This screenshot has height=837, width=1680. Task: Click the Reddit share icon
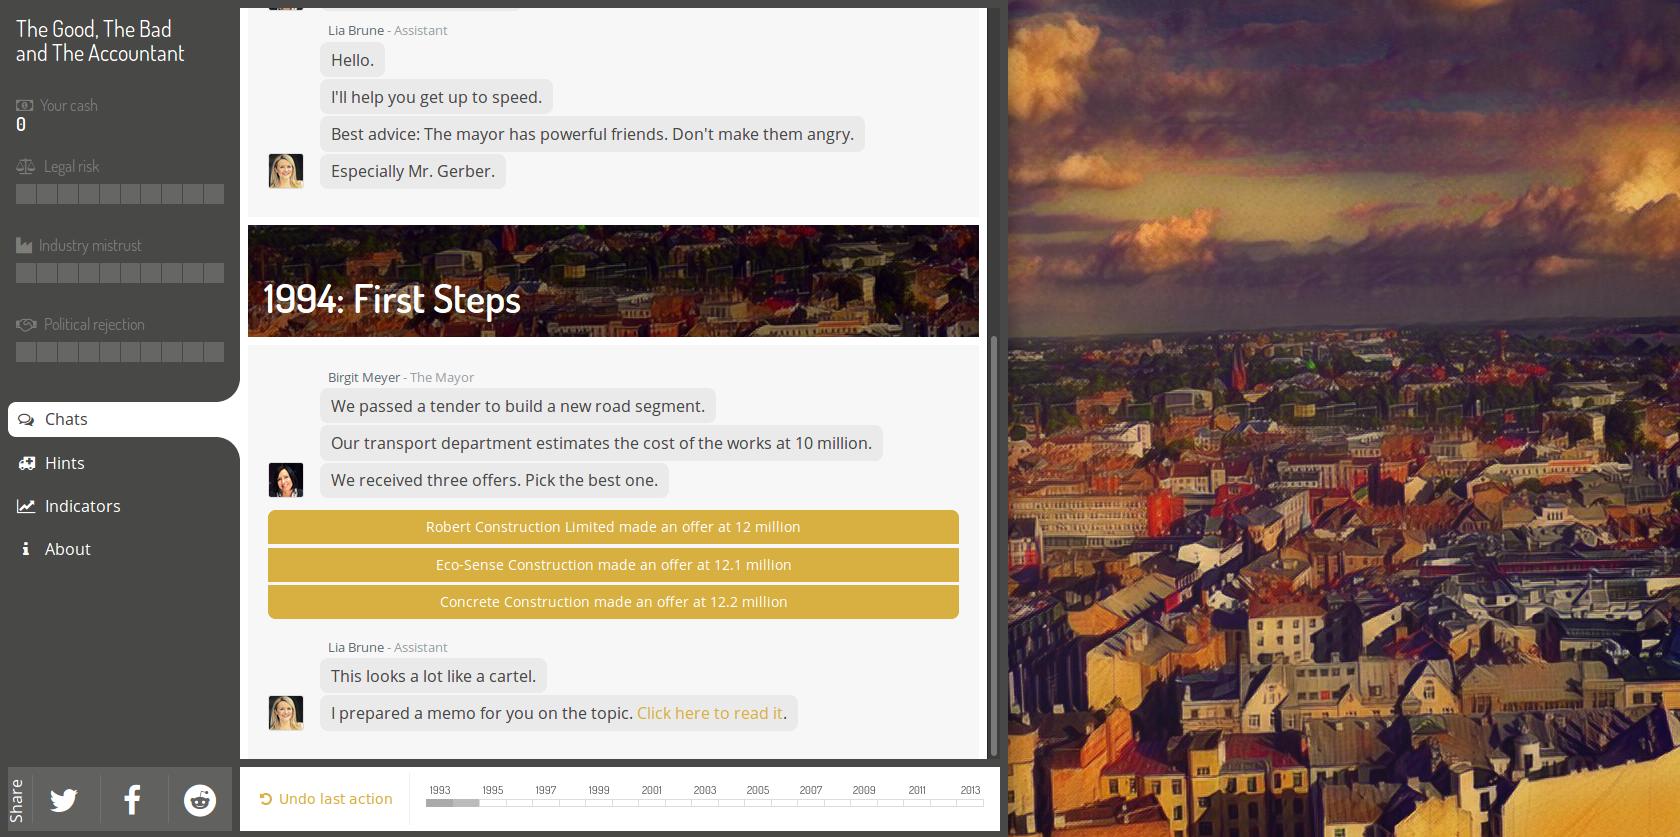200,800
